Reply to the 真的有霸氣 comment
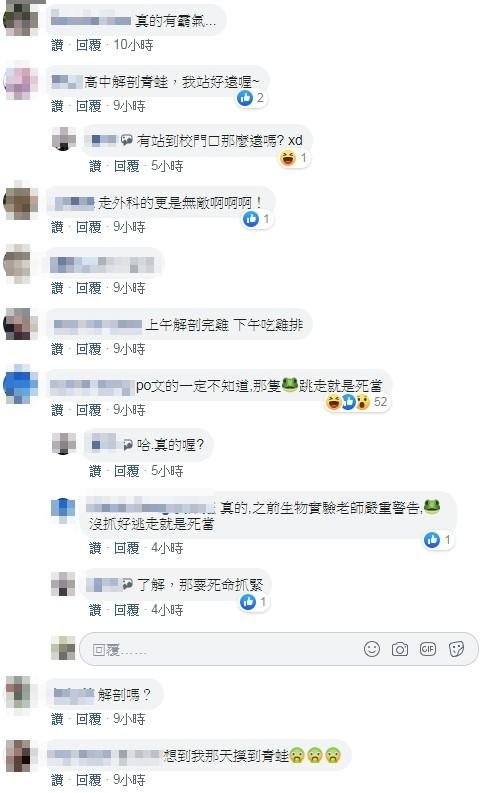Screen dimensions: 486x793 click(x=89, y=45)
